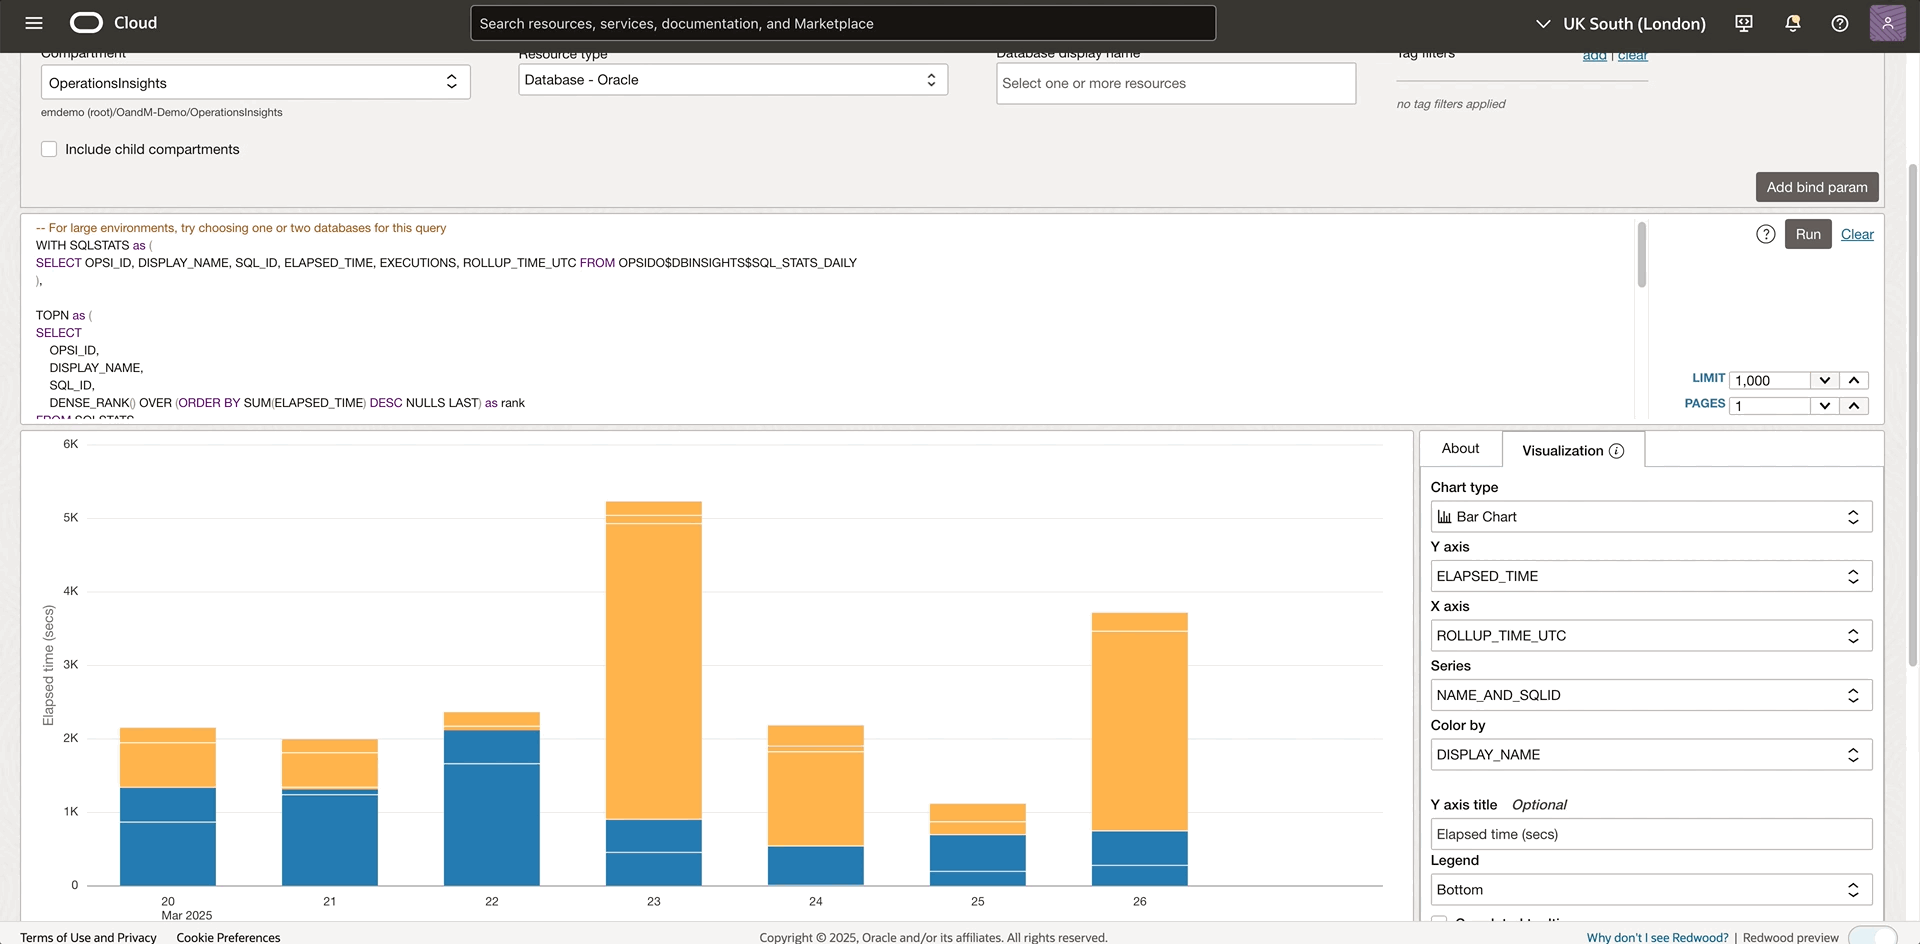Increase the LIMIT value with up arrow
The height and width of the screenshot is (944, 1920).
click(1853, 380)
